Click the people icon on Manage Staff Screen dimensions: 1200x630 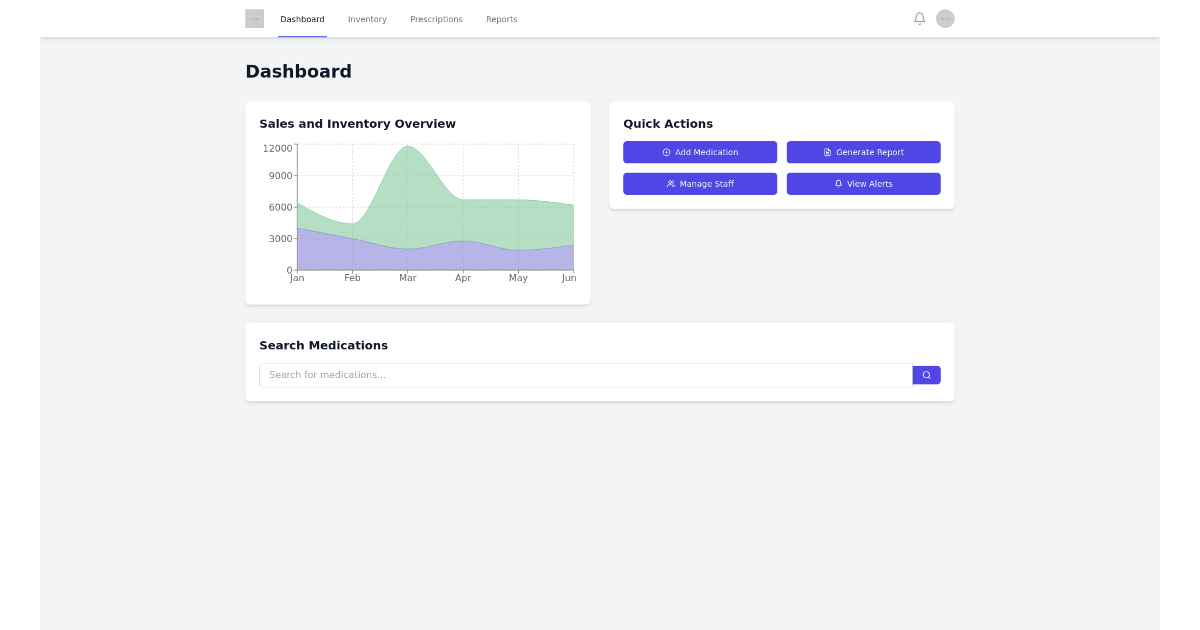point(670,184)
